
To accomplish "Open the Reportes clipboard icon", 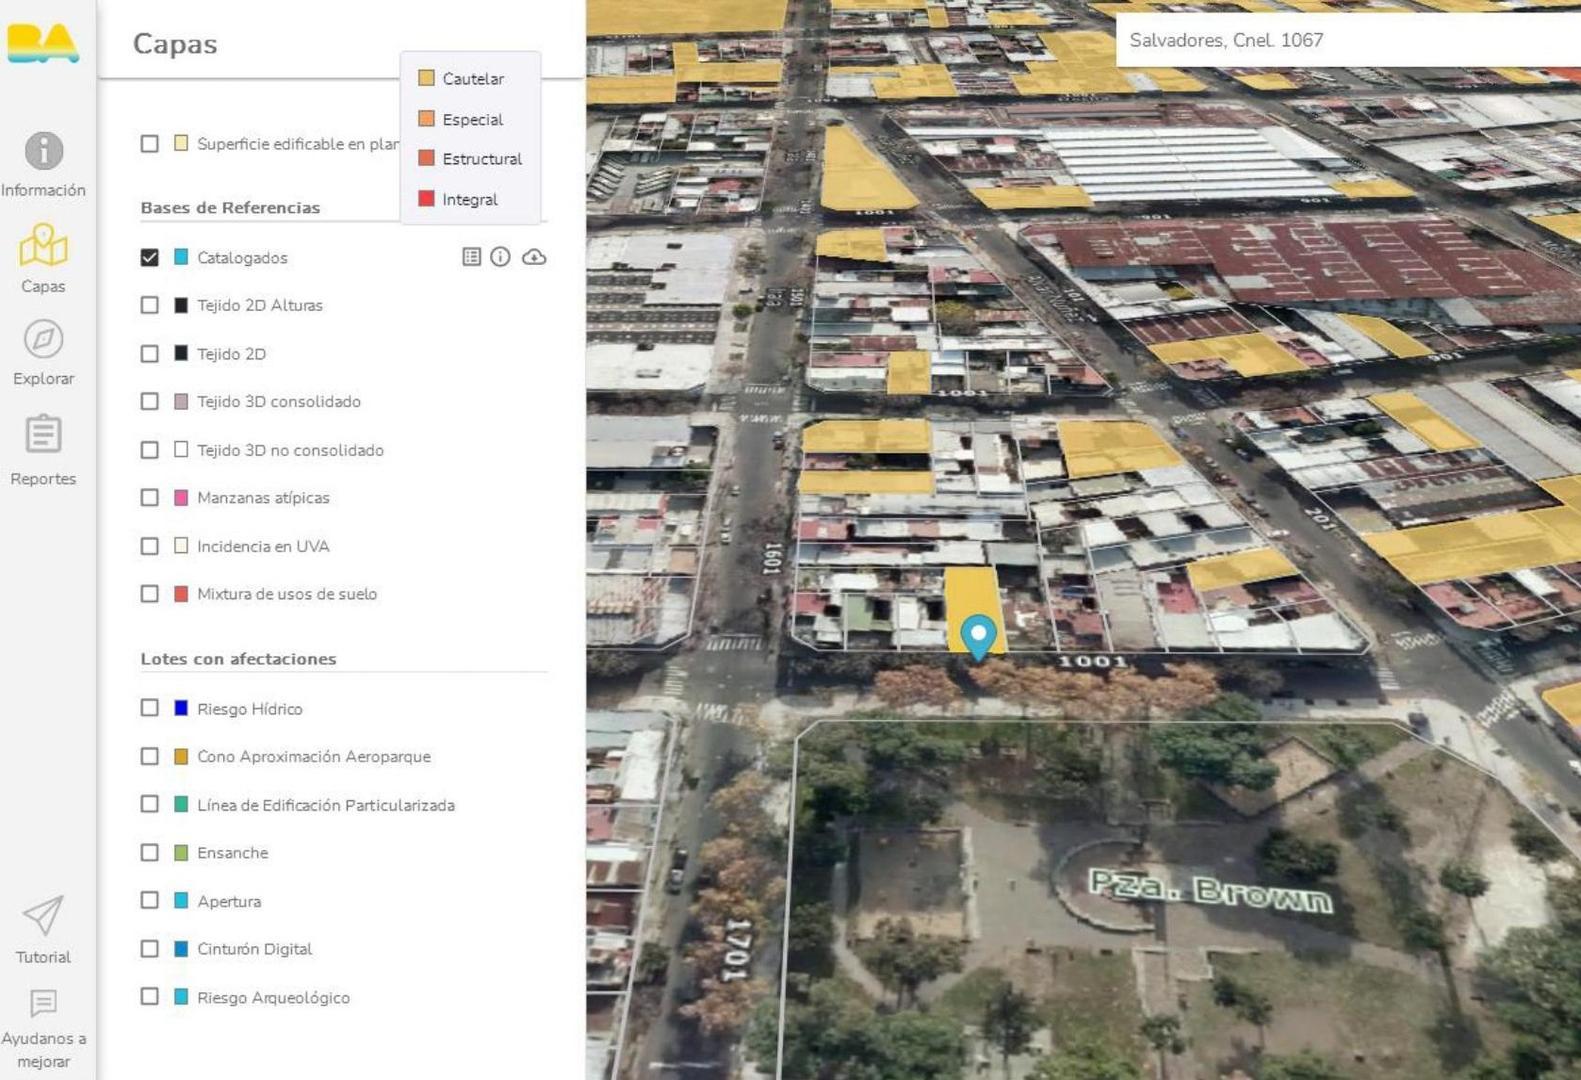I will pyautogui.click(x=43, y=435).
